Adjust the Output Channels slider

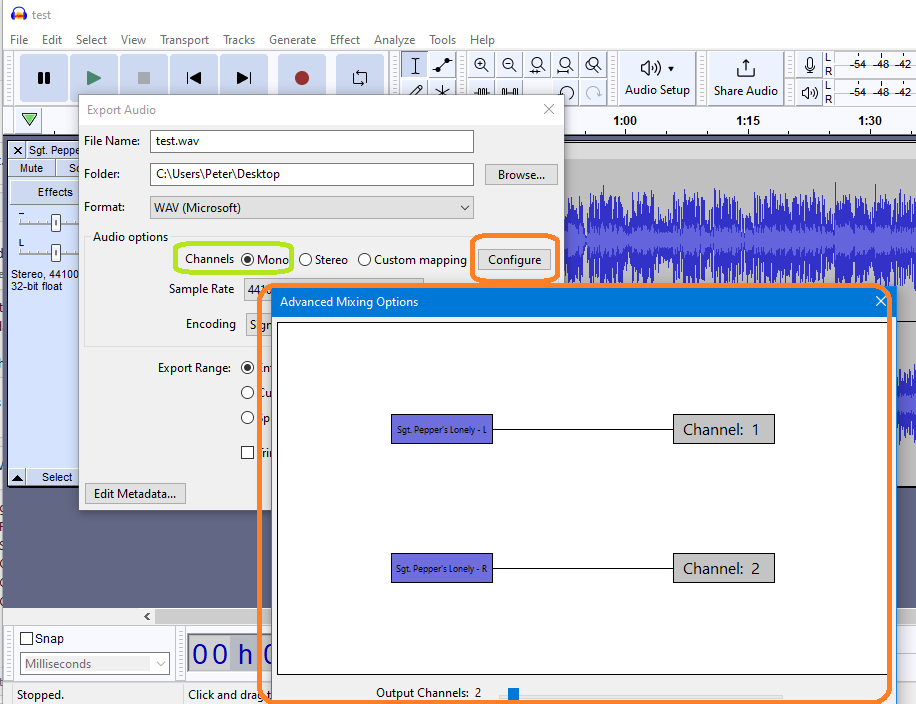(513, 691)
